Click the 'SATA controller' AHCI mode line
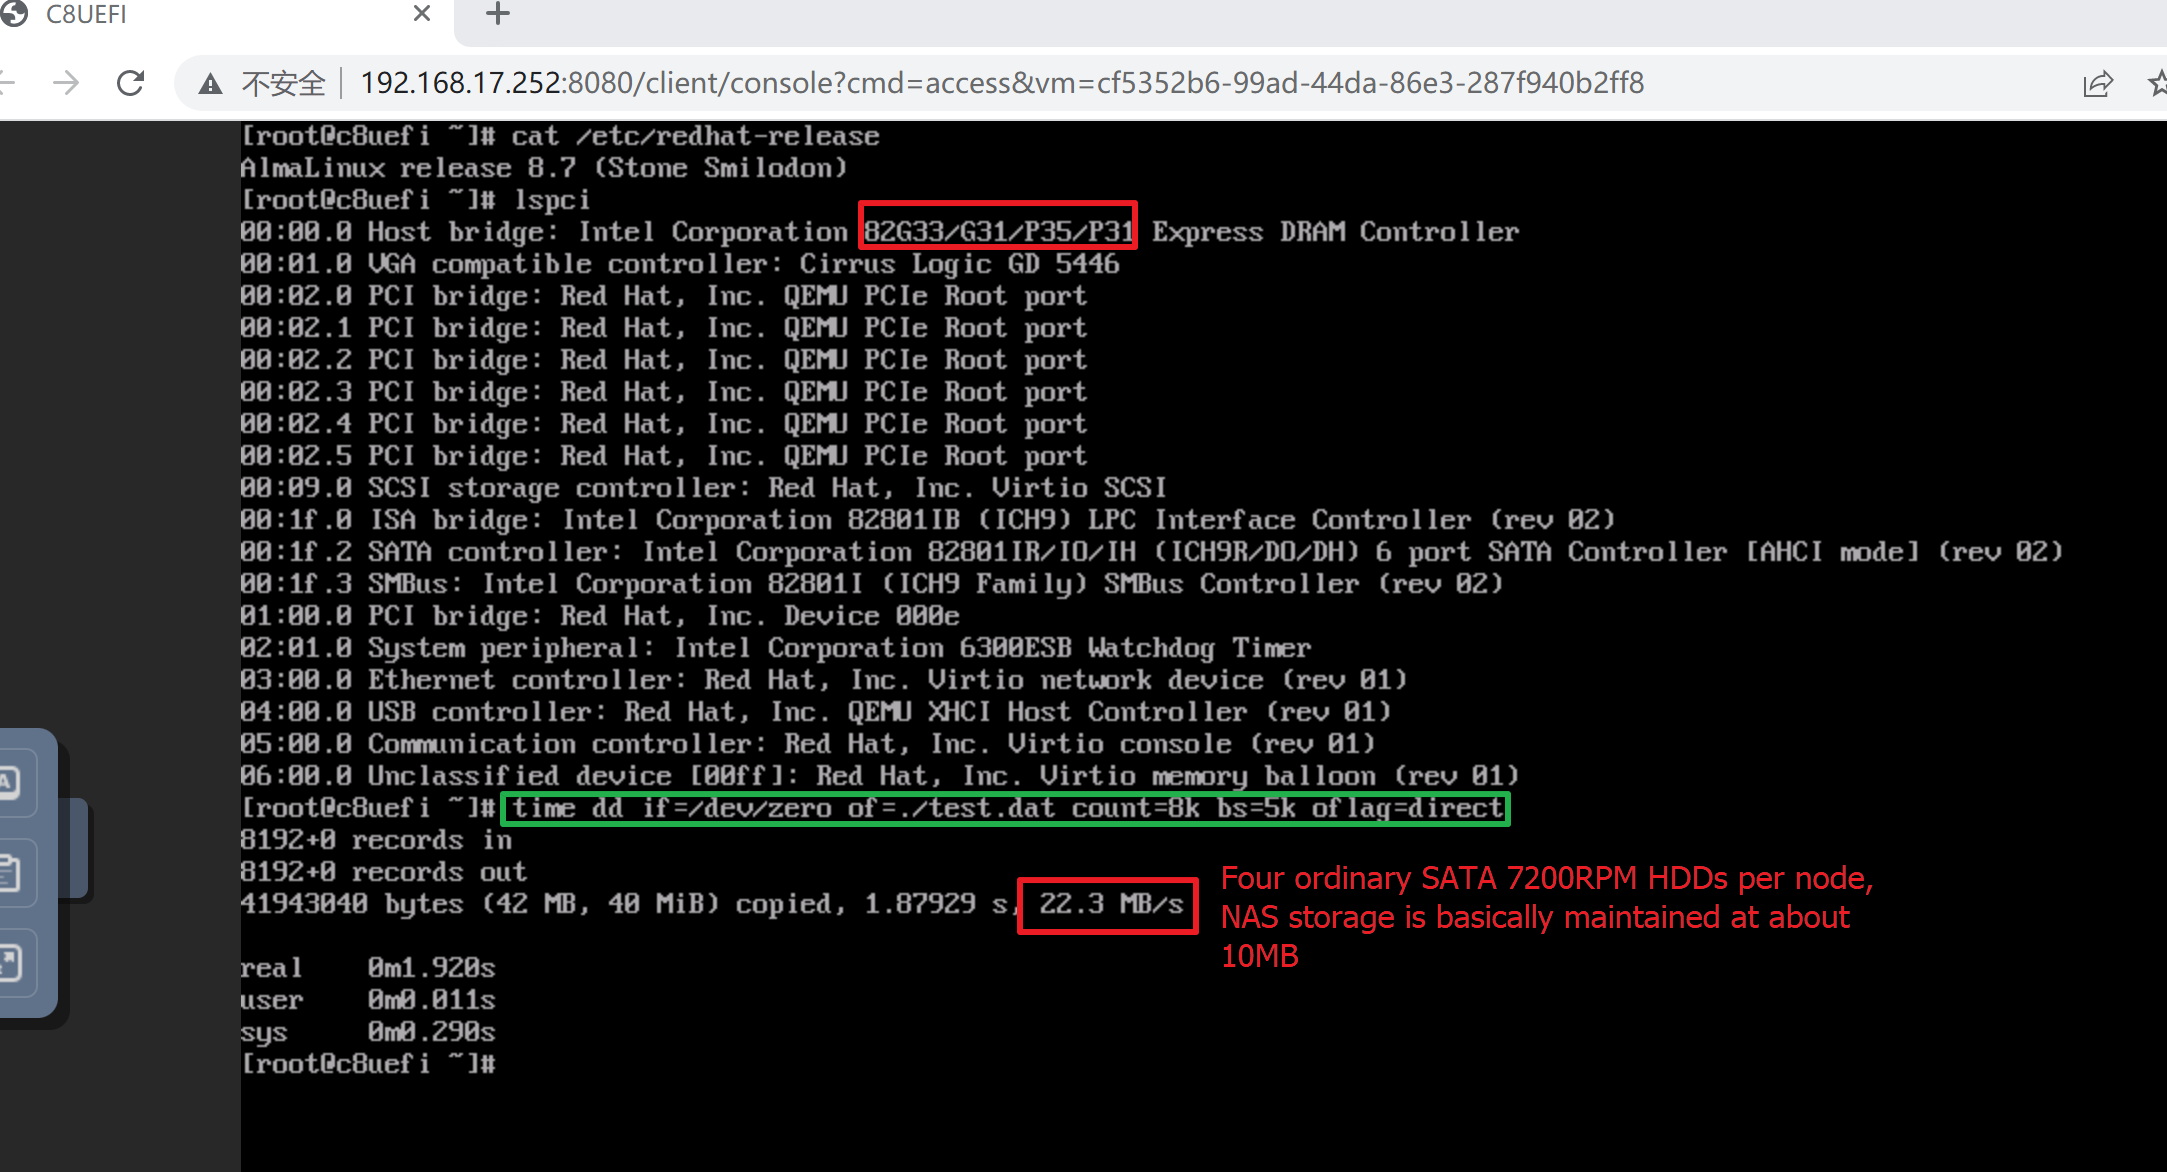This screenshot has height=1172, width=2167. click(x=1152, y=552)
